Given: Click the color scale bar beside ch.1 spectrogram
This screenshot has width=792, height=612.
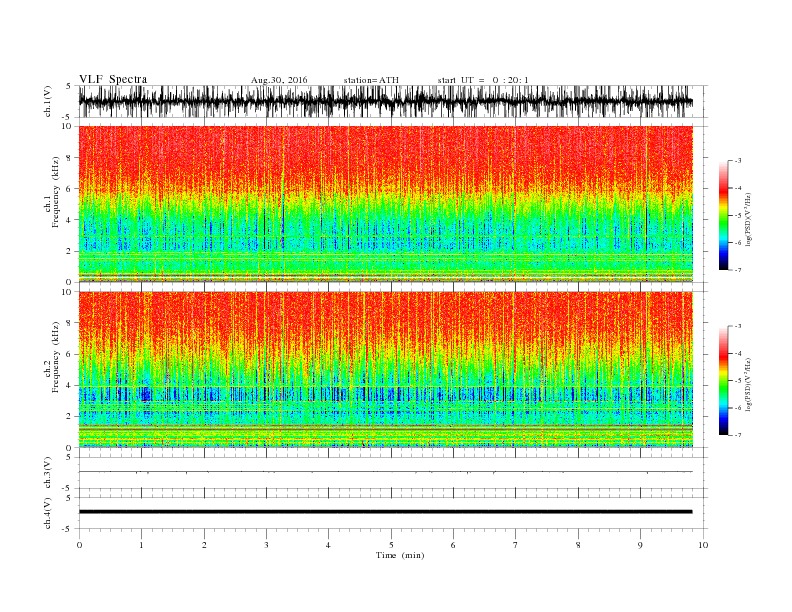Looking at the screenshot, I should 723,216.
